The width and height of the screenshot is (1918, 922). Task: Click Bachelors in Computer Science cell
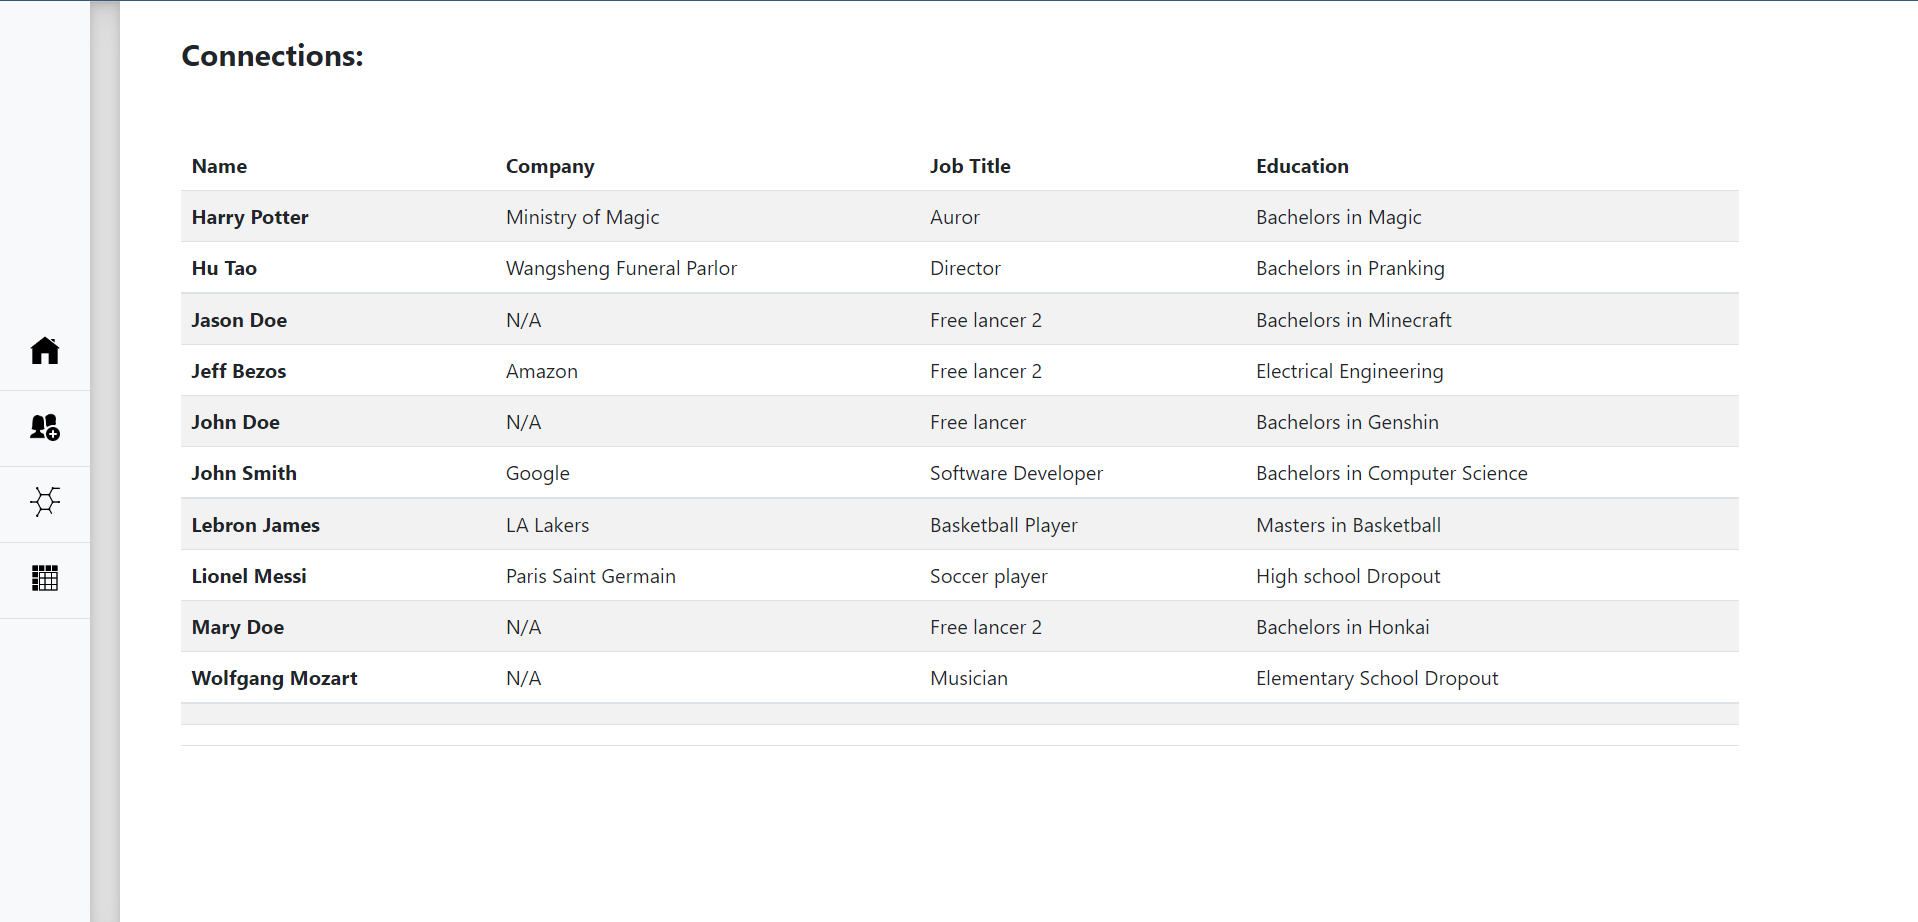click(x=1392, y=473)
